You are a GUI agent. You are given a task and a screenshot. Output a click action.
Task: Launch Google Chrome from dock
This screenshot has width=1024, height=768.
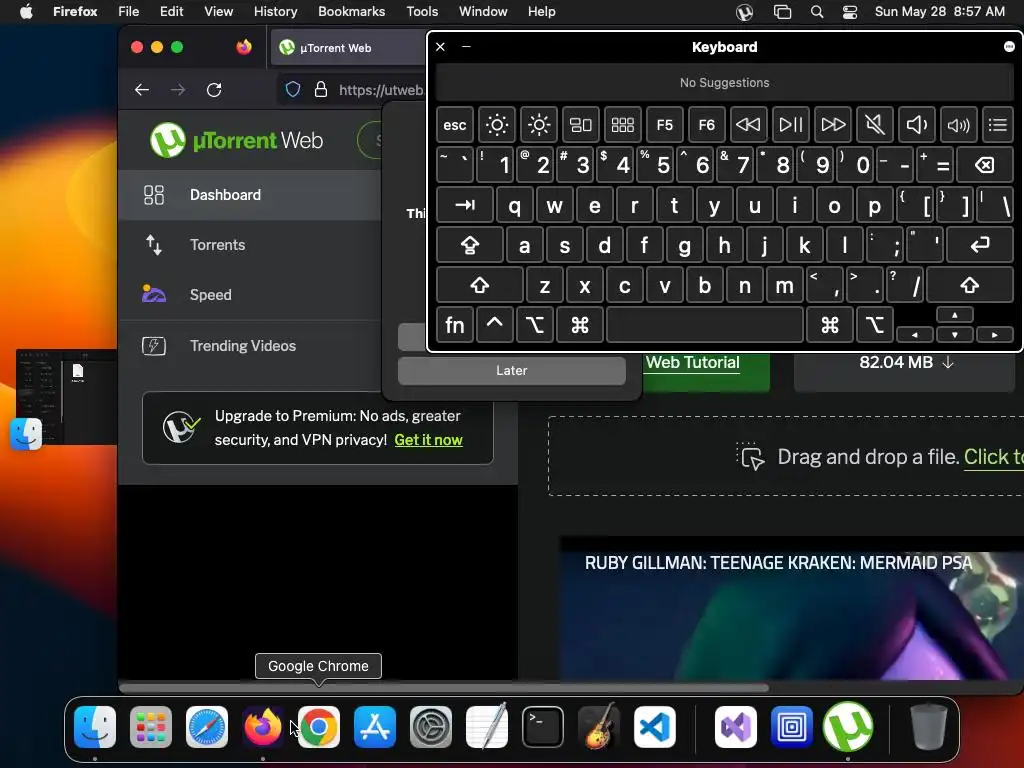[319, 726]
